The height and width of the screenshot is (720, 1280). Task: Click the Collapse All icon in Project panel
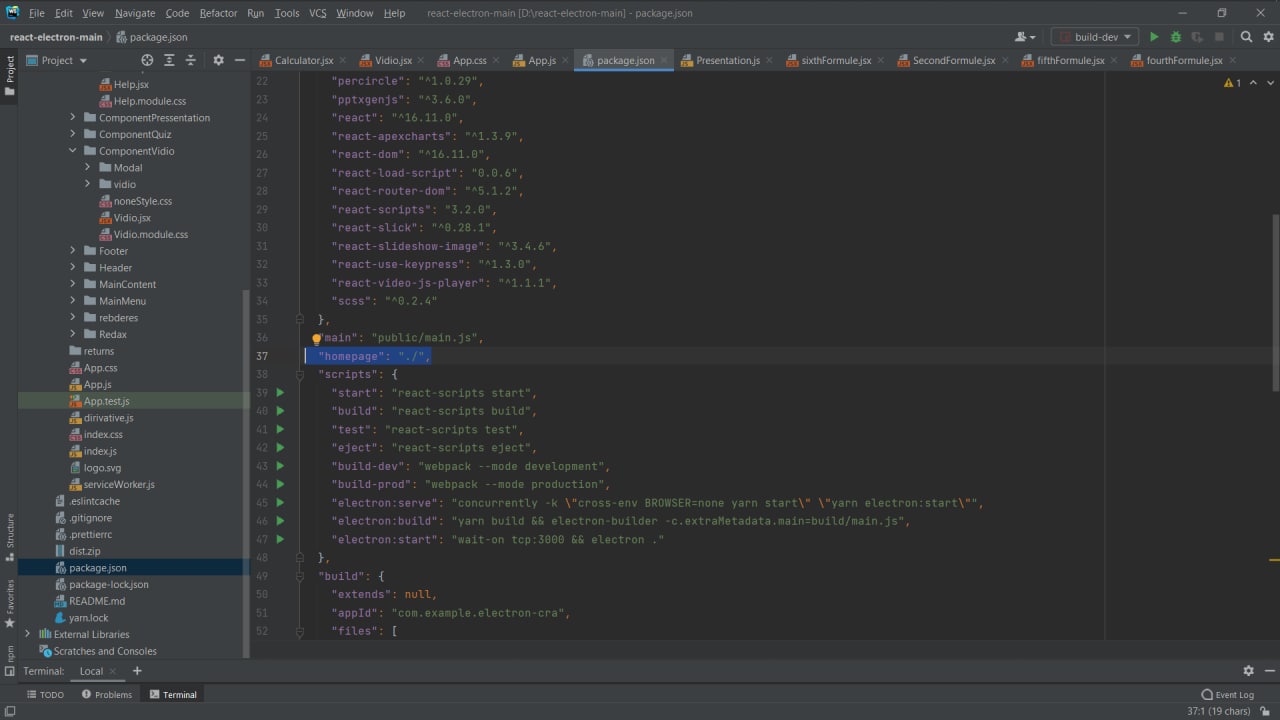[x=190, y=60]
